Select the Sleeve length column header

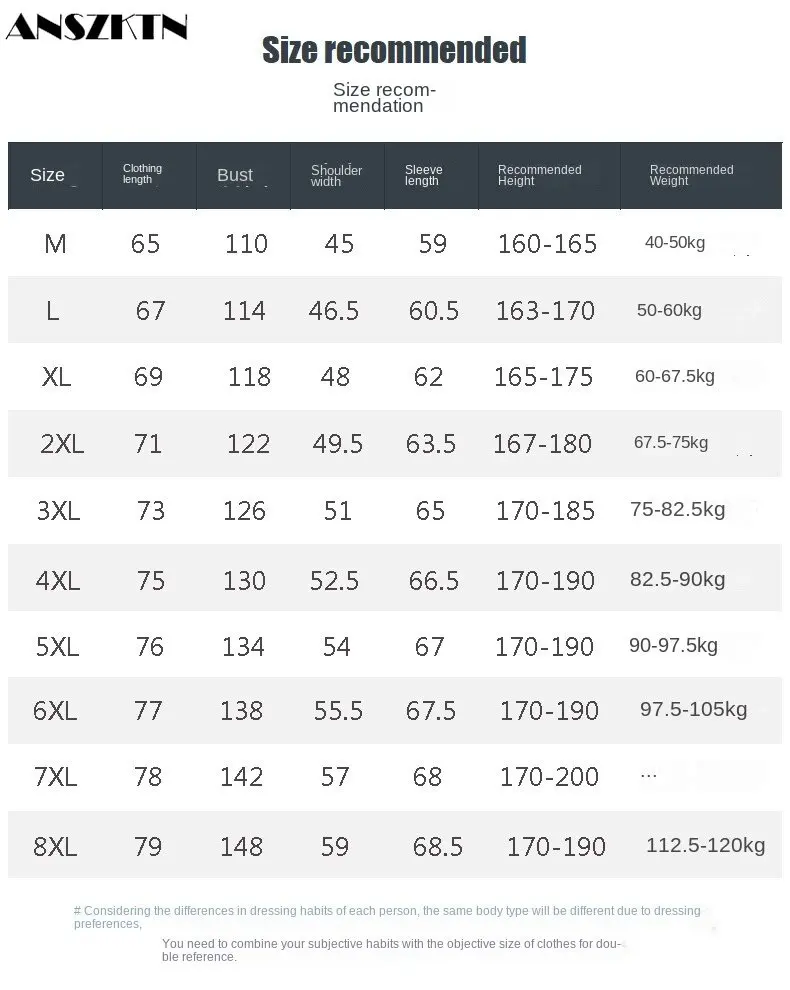click(x=423, y=175)
